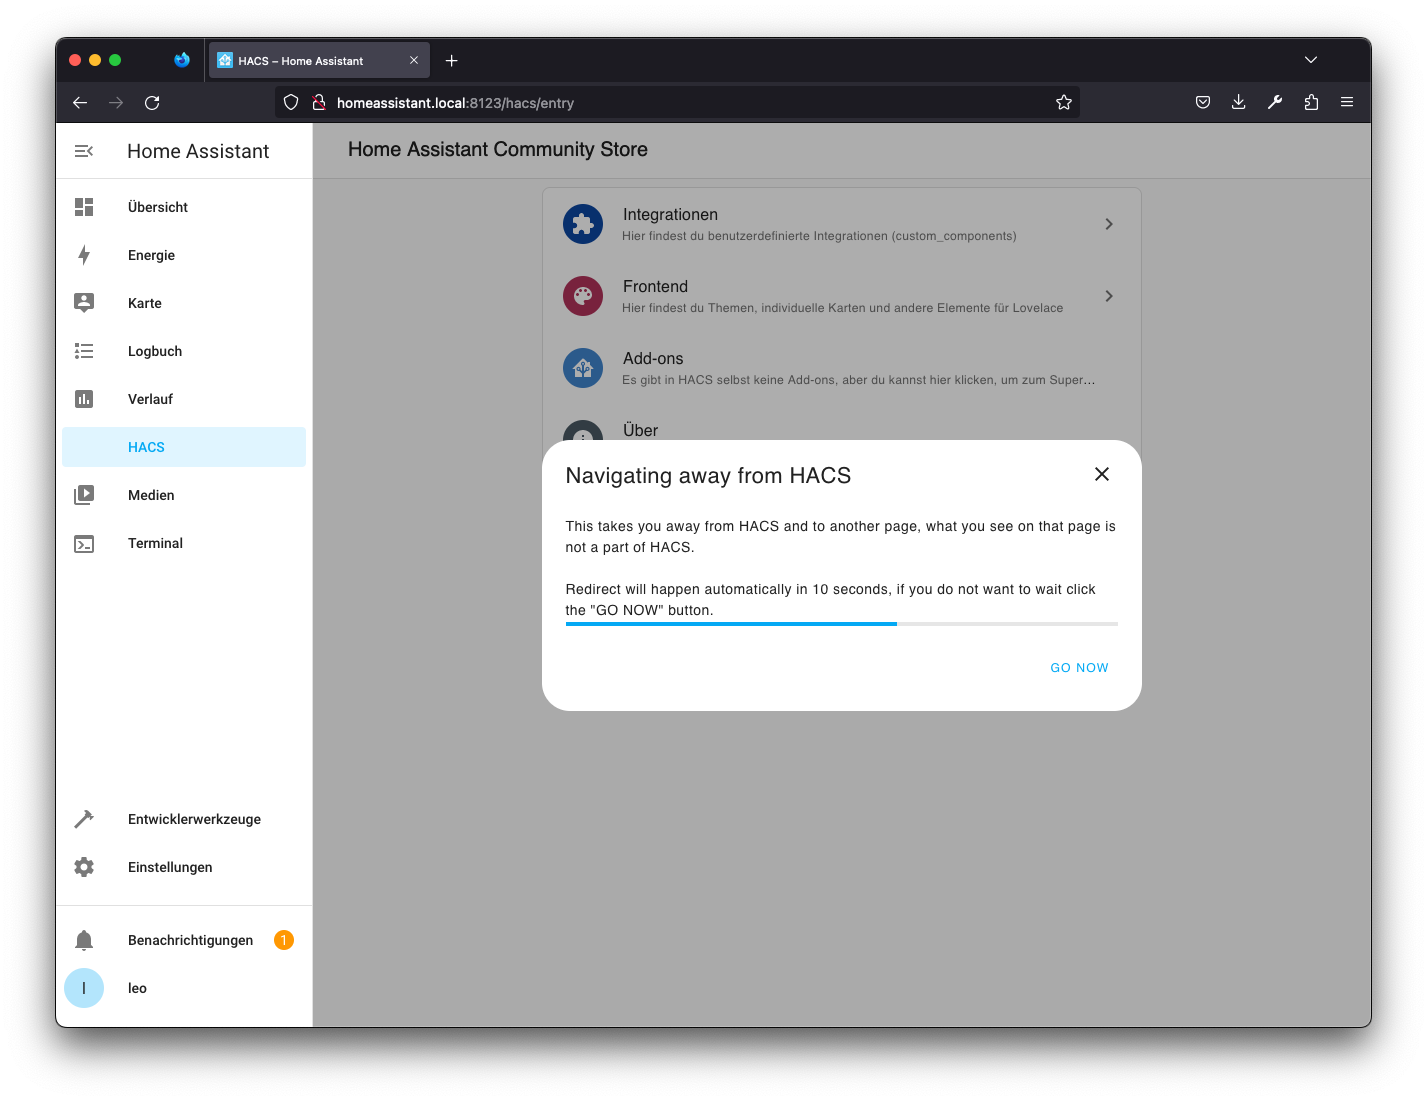Screen dimensions: 1427x1101
Task: Click the Integrationen puzzle icon
Action: [x=583, y=224]
